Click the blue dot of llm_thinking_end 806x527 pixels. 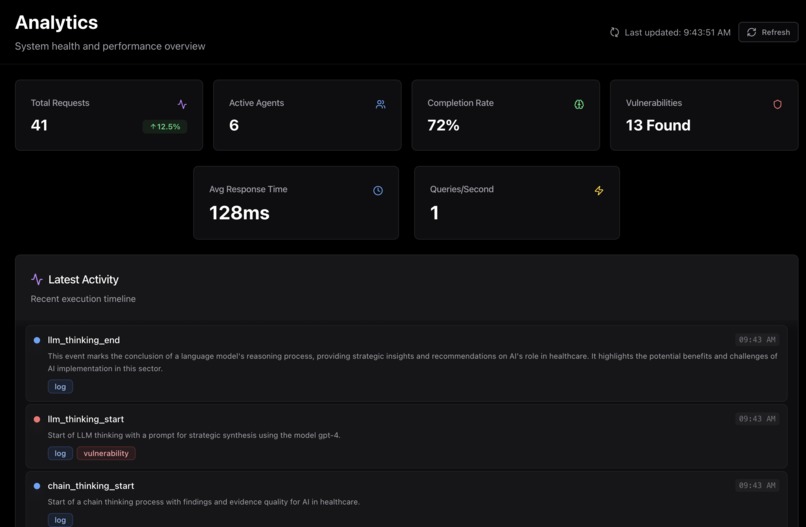tap(37, 340)
